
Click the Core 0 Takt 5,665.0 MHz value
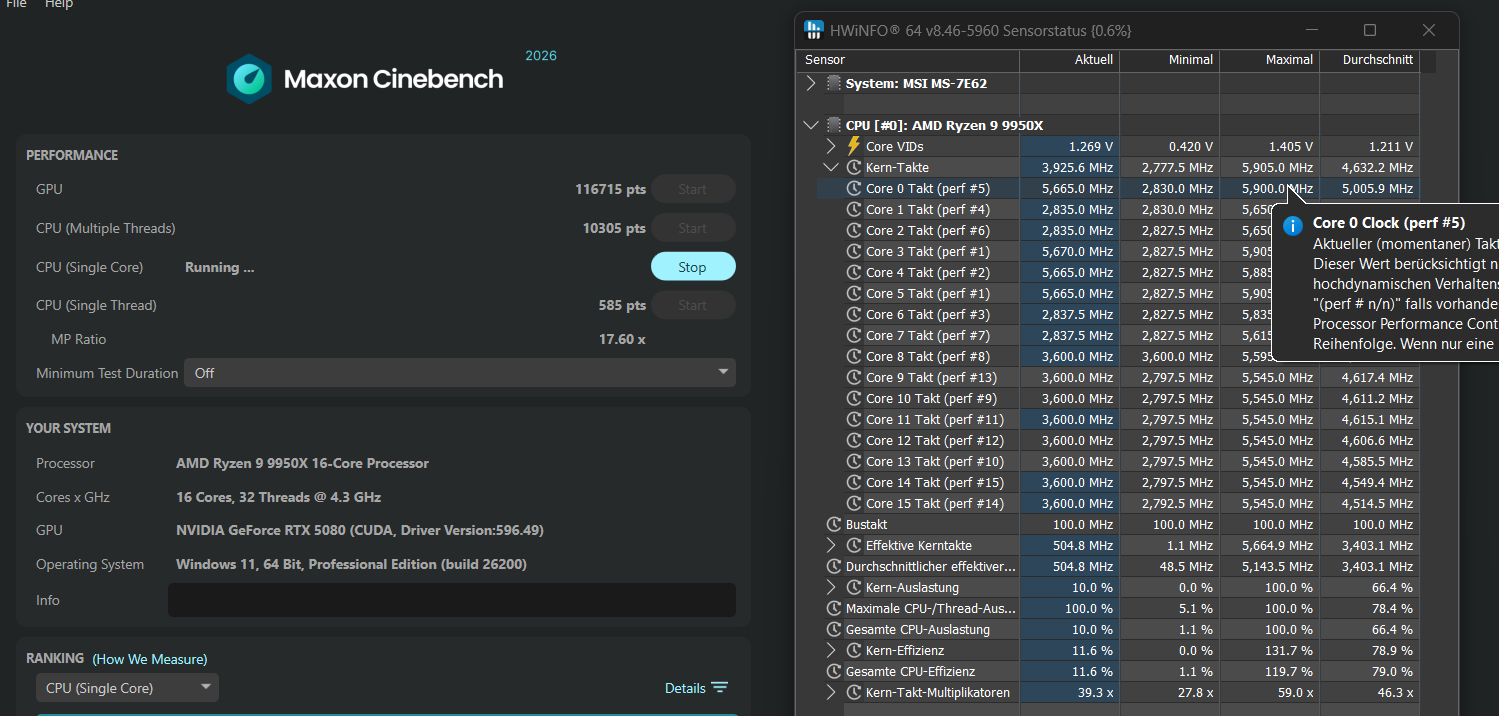point(1077,188)
